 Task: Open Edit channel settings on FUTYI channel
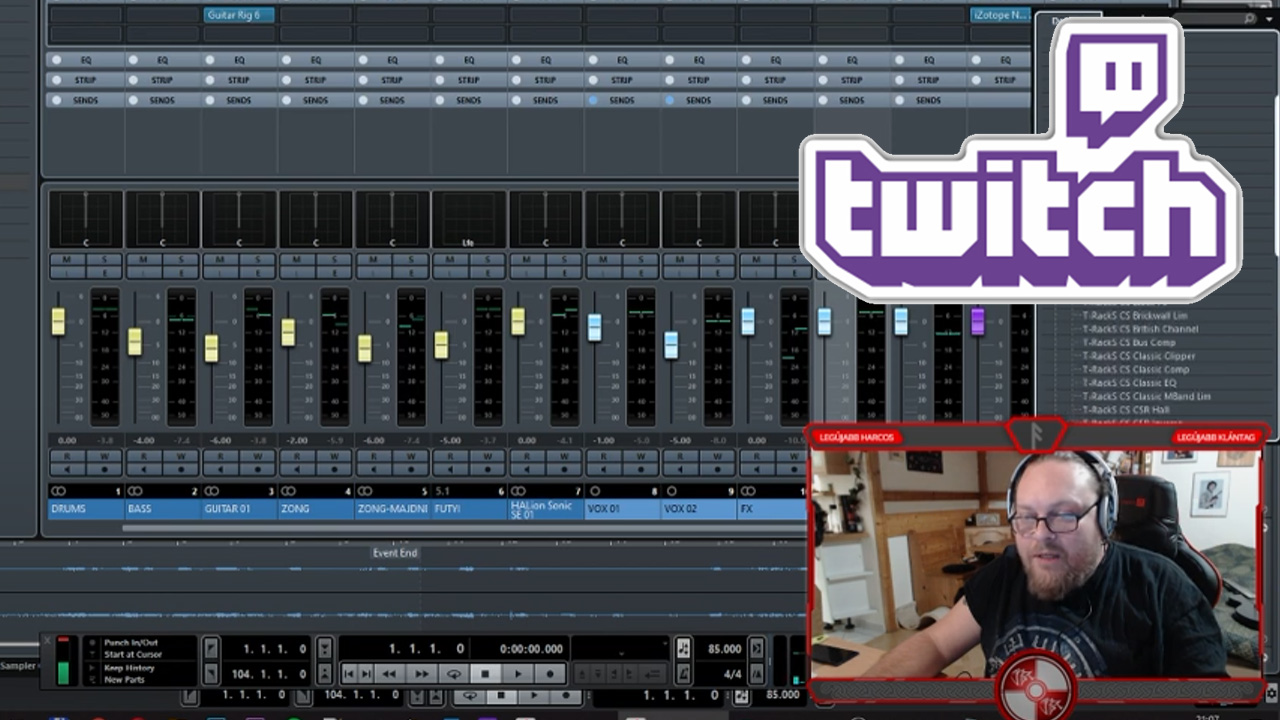488,272
